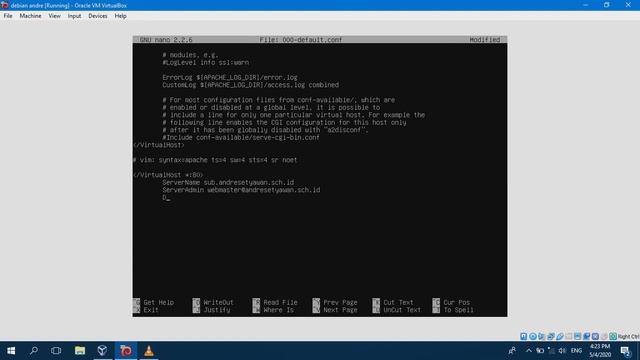This screenshot has width=640, height=360.
Task: Click the 'Get Help' nano shortcut label
Action: pyautogui.click(x=158, y=302)
